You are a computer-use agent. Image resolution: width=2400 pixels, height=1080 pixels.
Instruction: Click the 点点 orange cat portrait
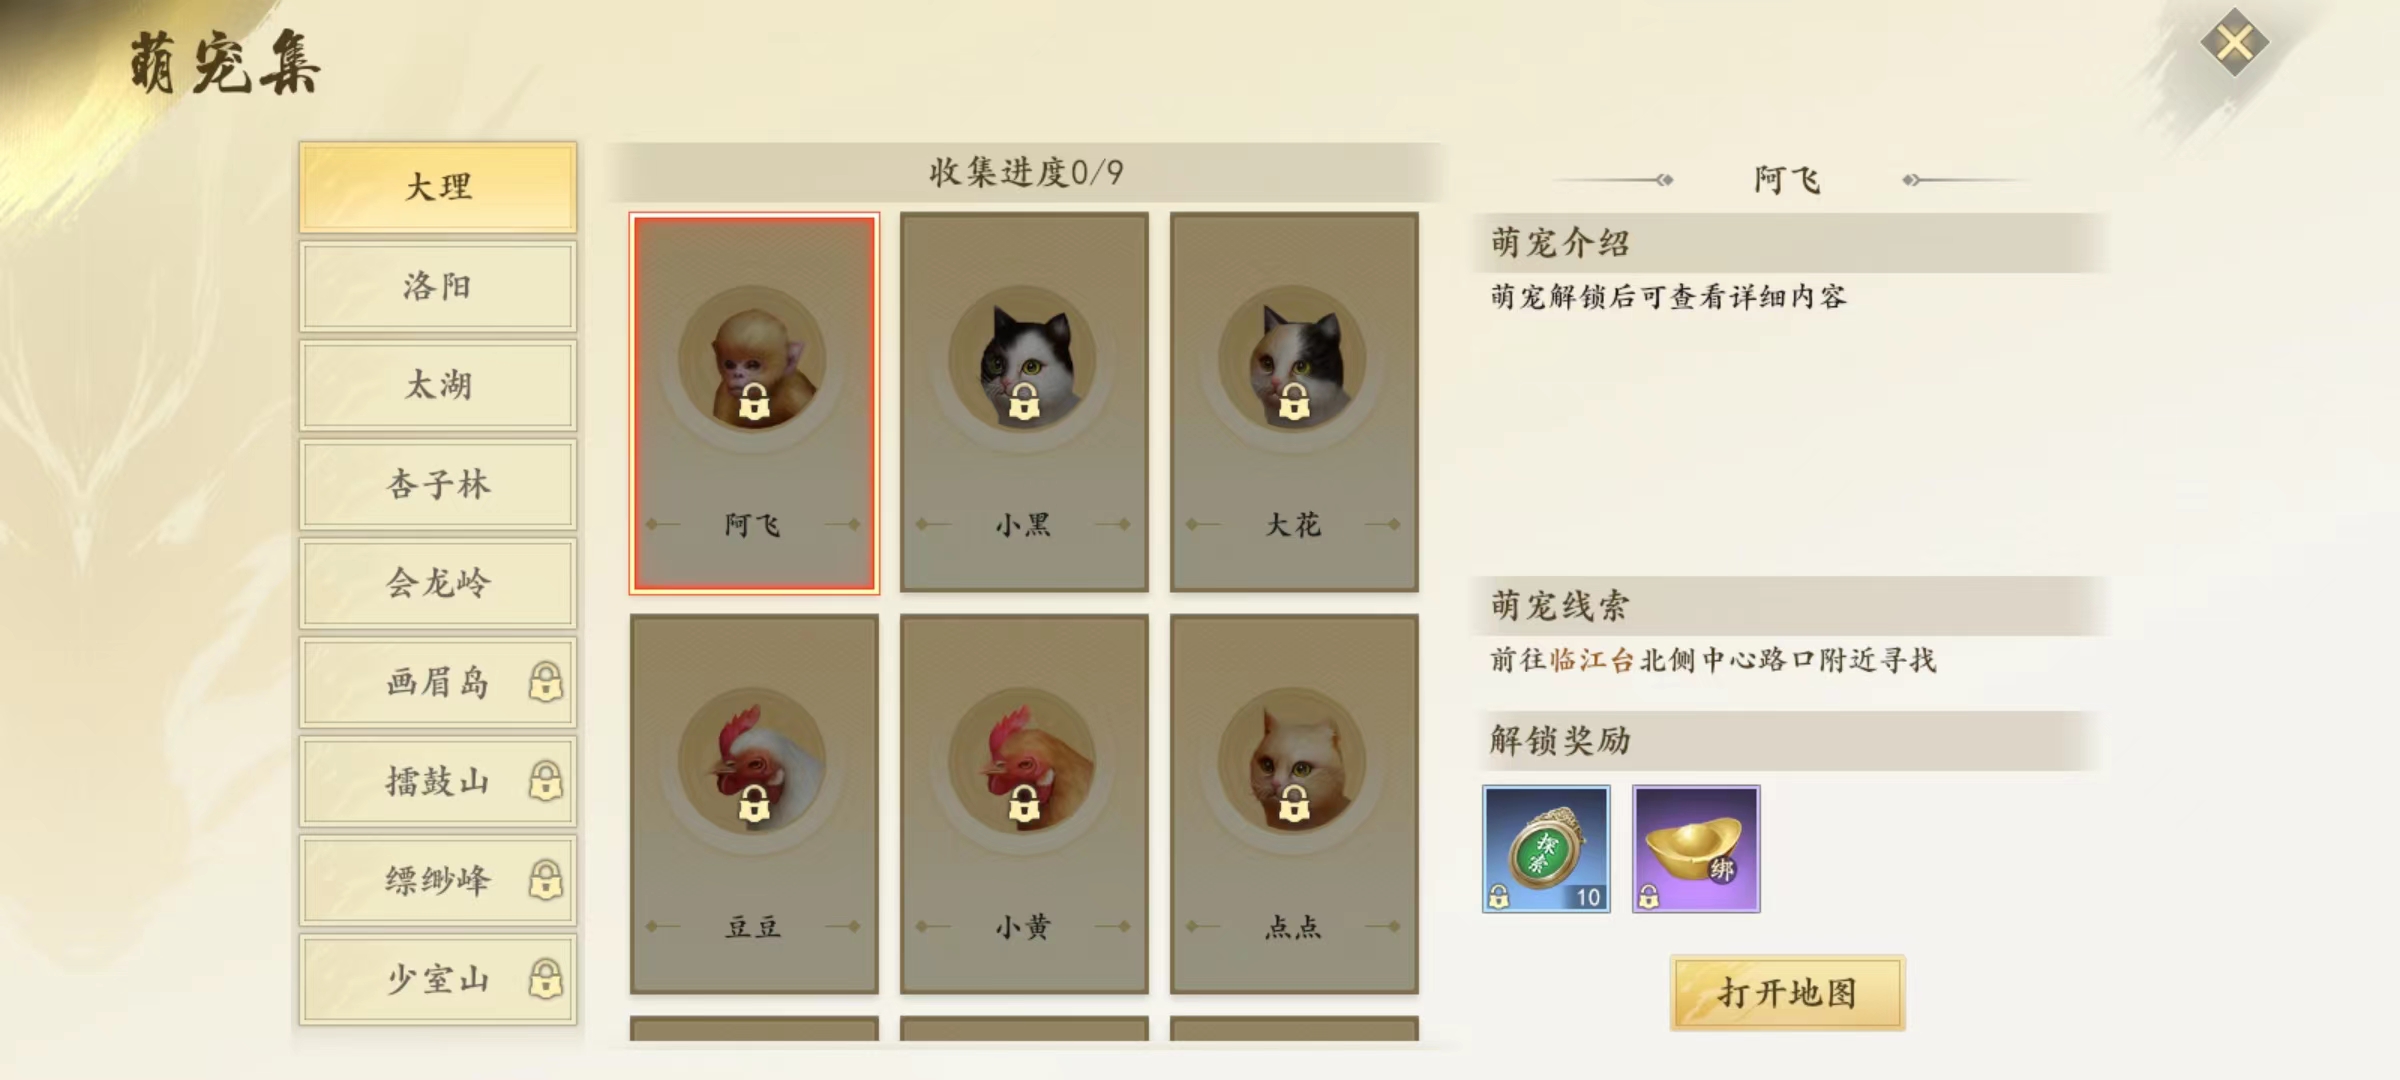(x=1293, y=763)
